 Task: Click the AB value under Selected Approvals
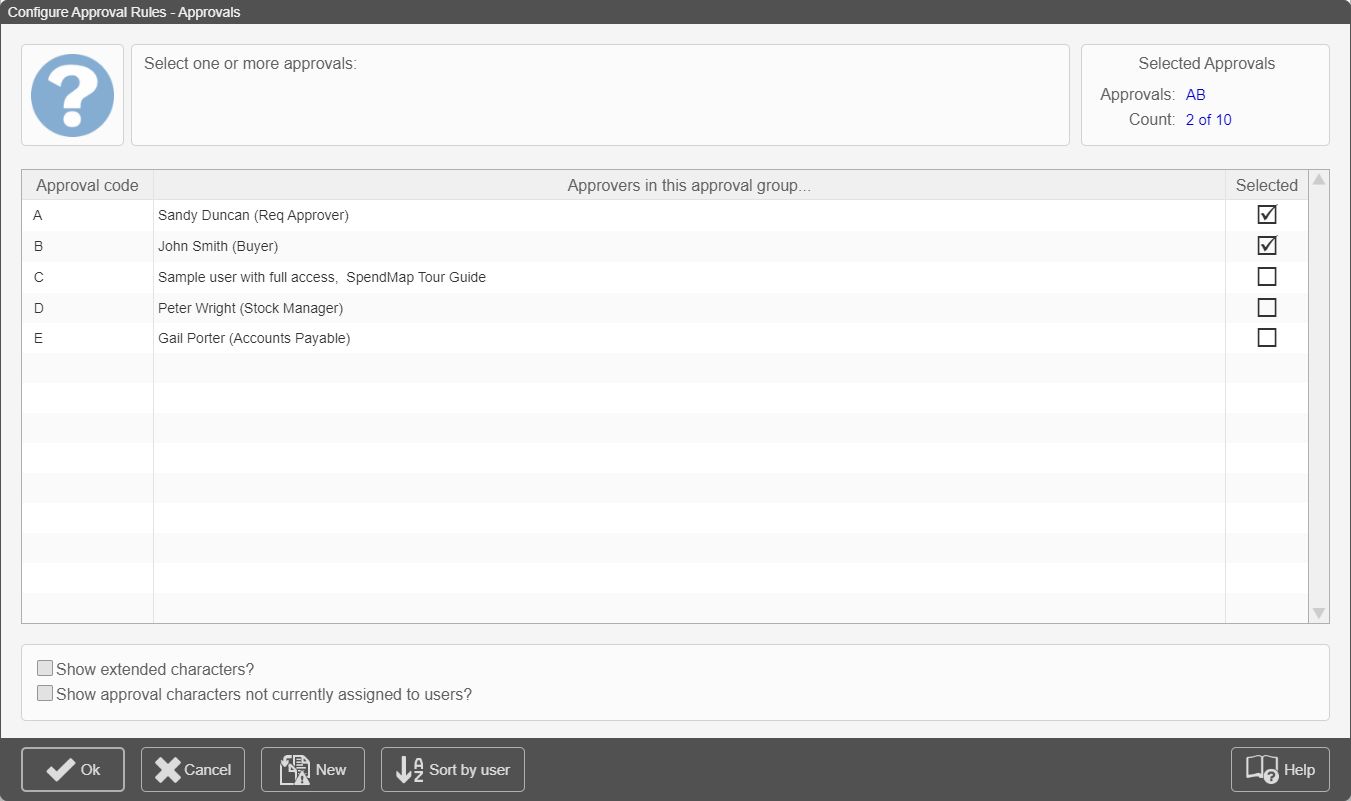pos(1196,95)
